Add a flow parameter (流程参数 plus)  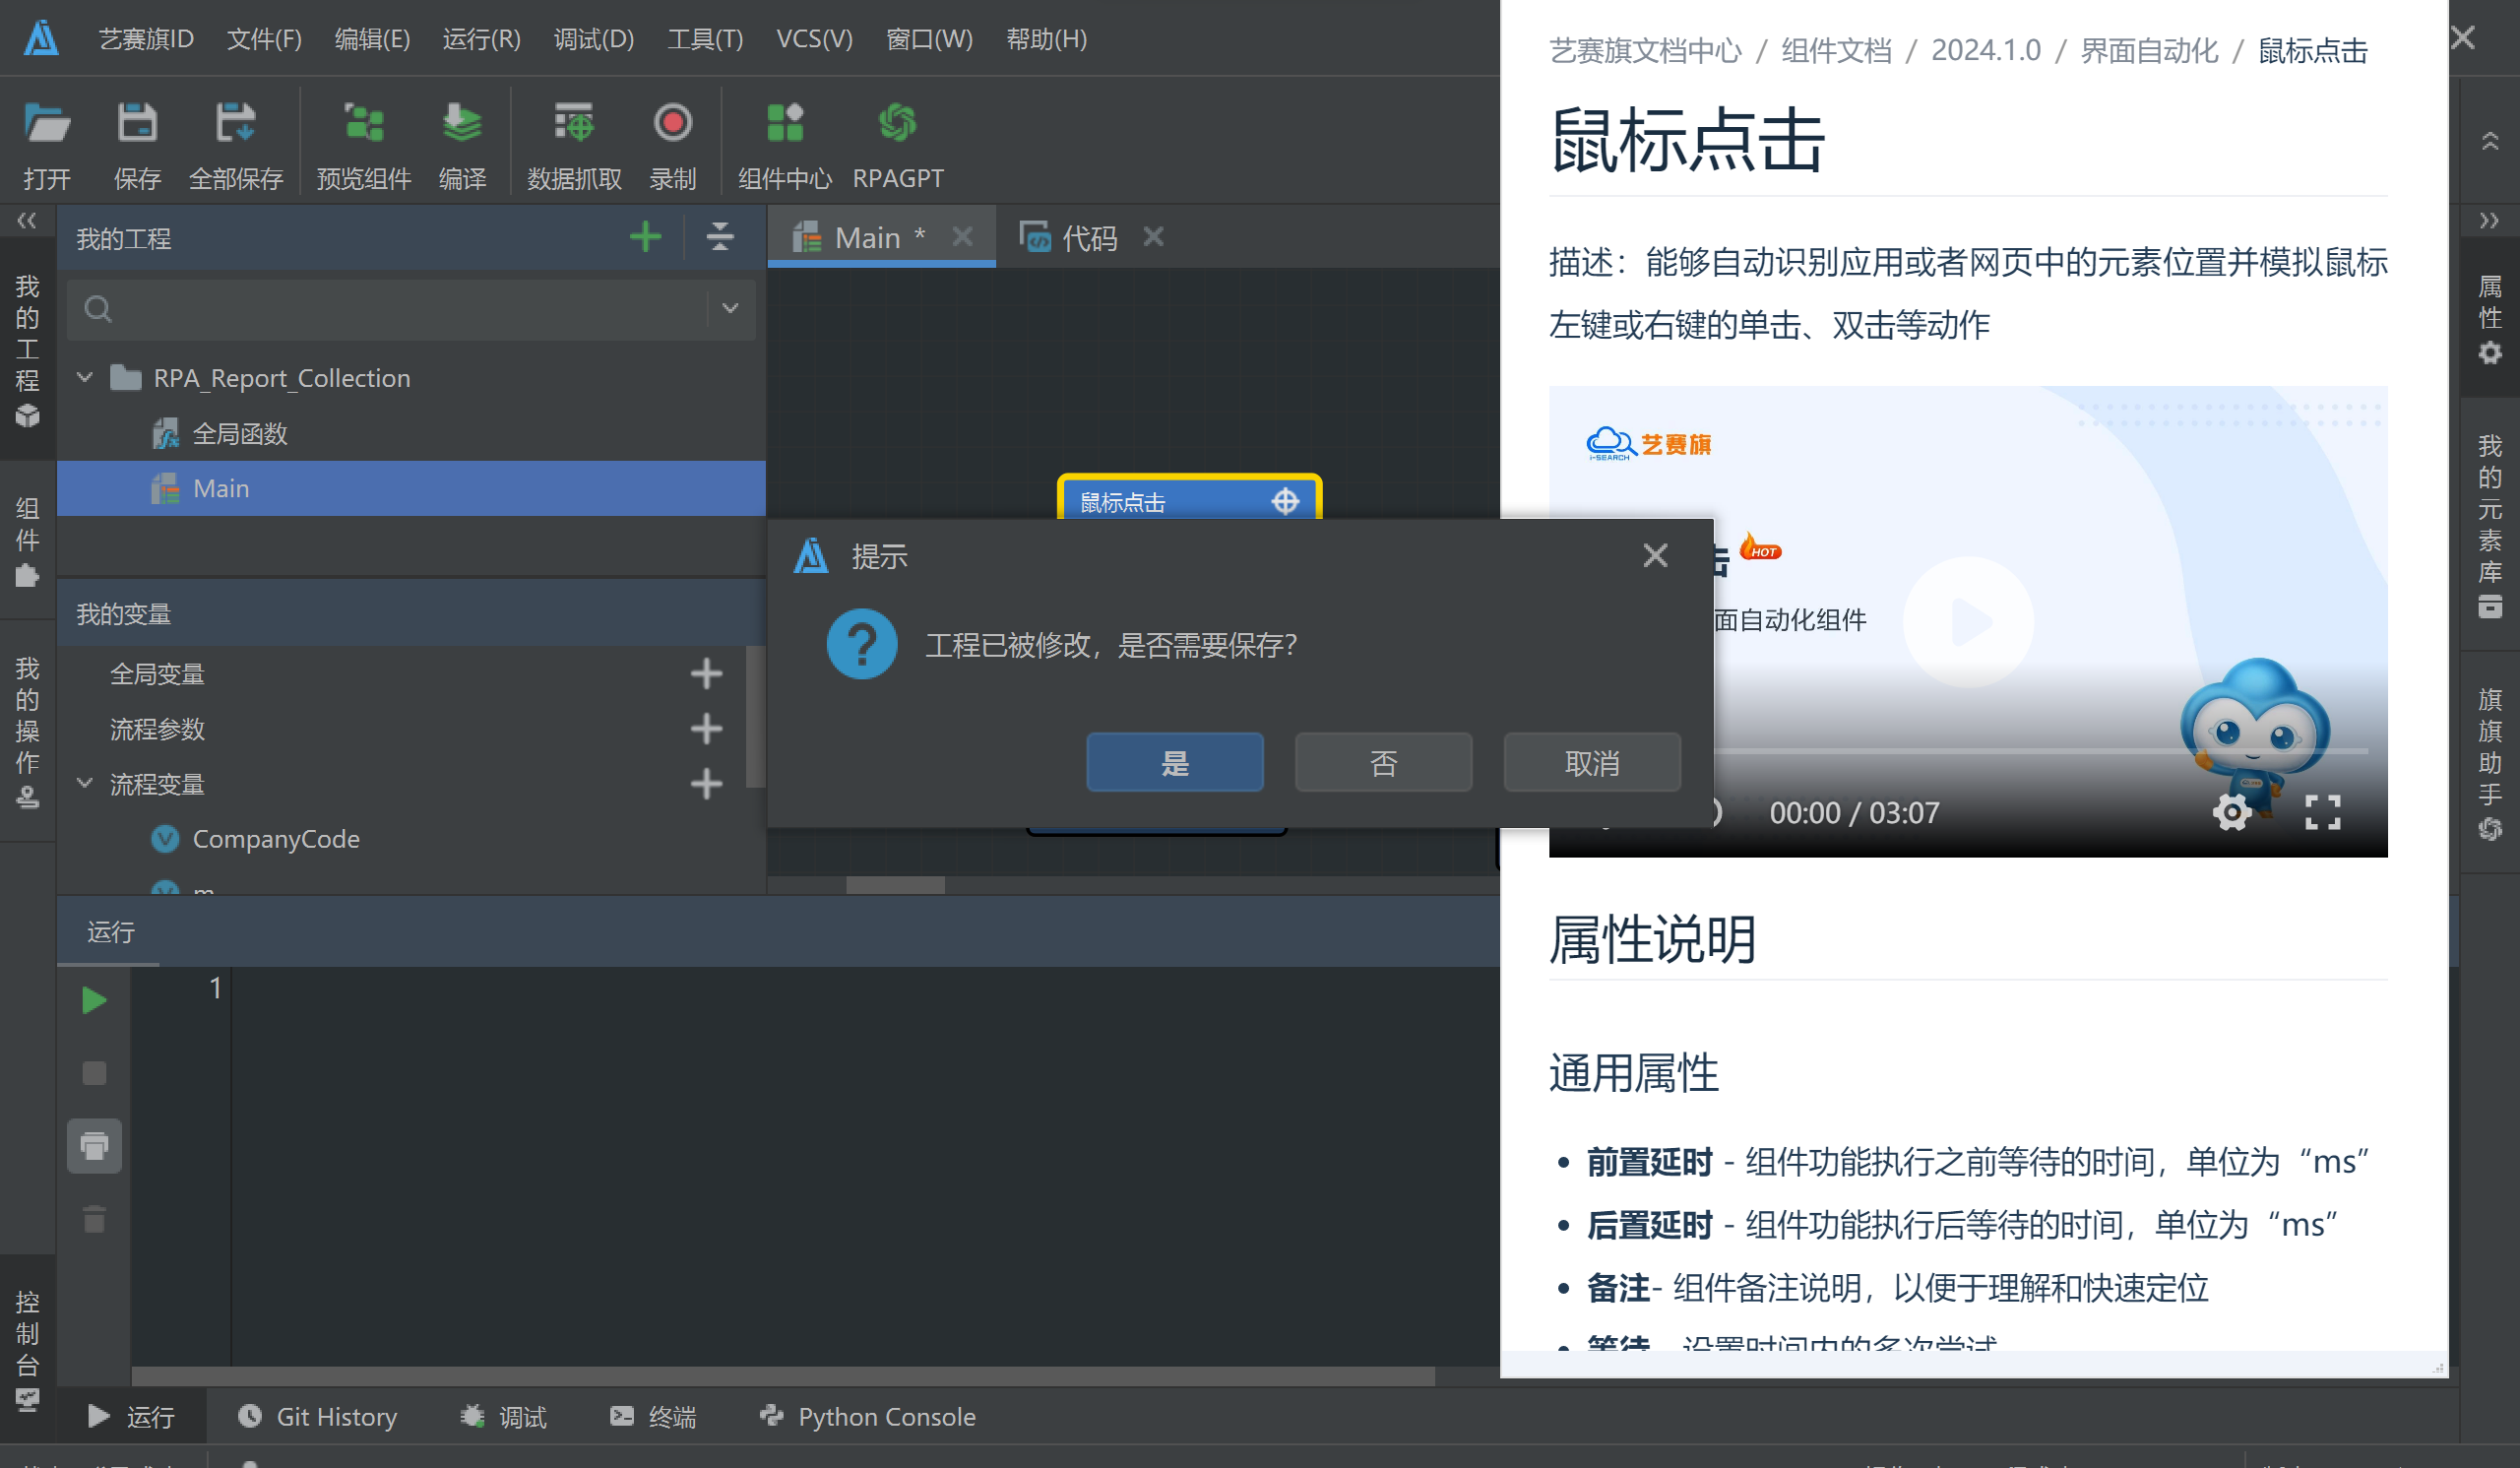(706, 728)
